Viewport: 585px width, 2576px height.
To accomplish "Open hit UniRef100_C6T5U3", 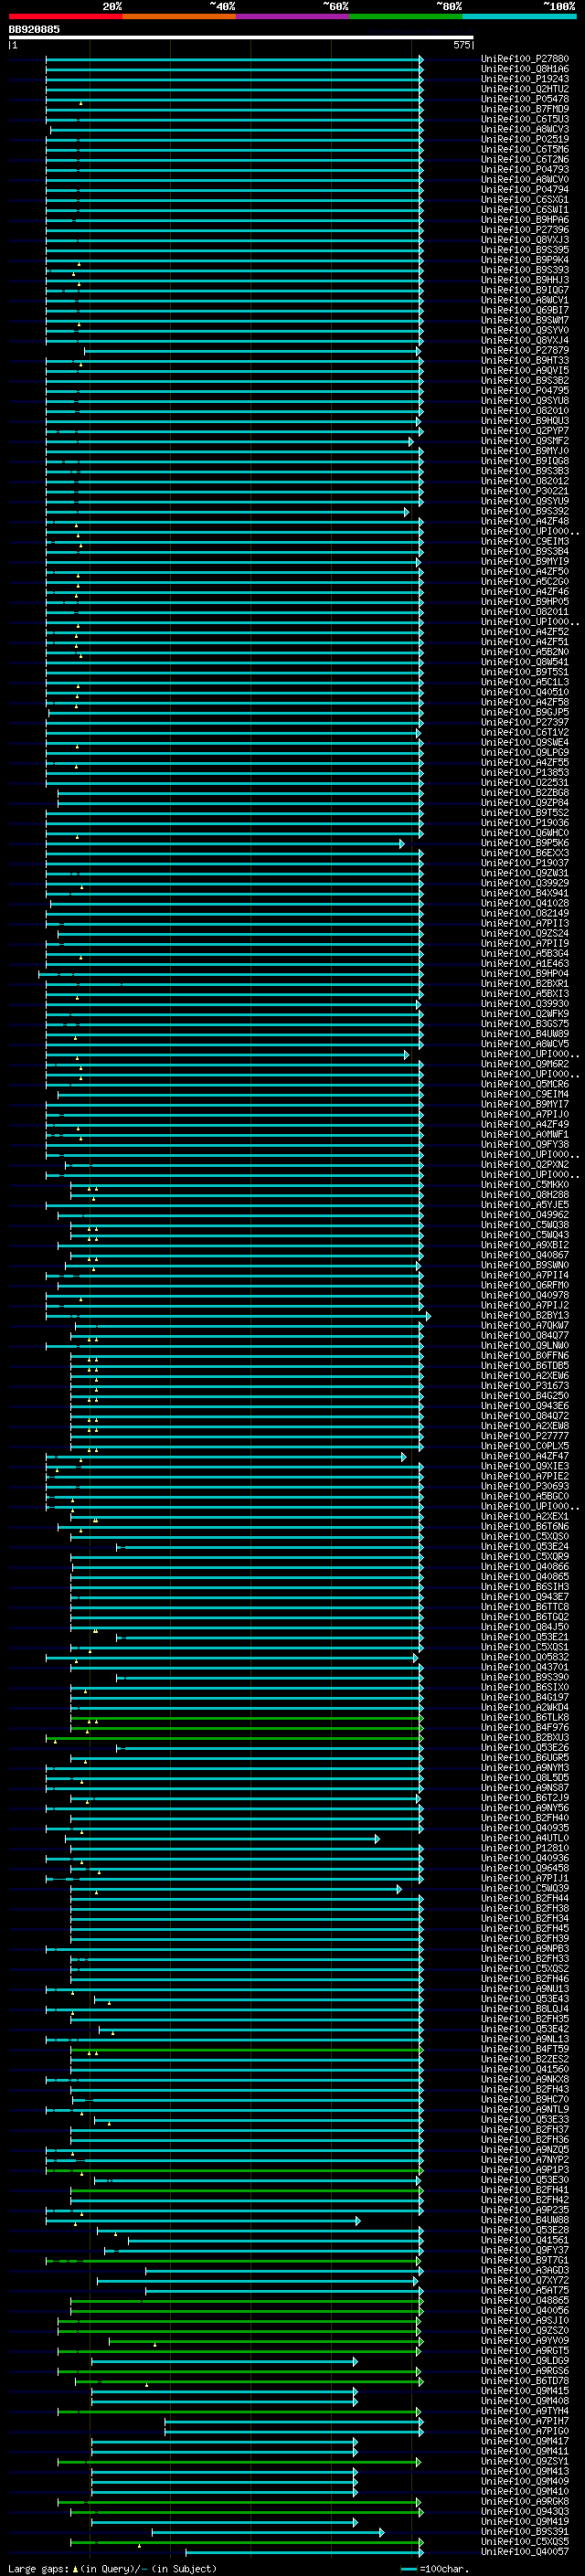I will 525,119.
